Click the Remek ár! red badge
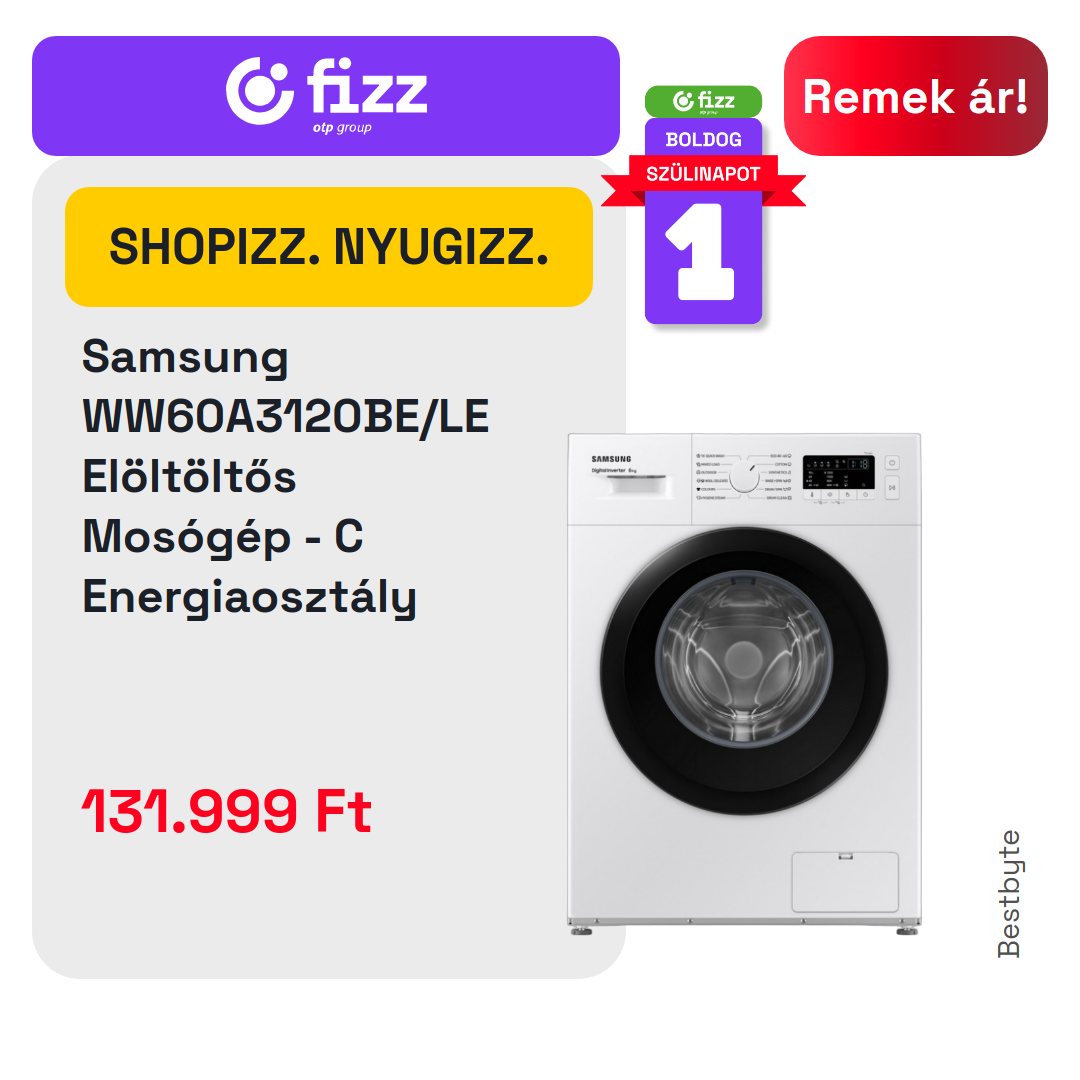The image size is (1080, 1080). coord(915,96)
